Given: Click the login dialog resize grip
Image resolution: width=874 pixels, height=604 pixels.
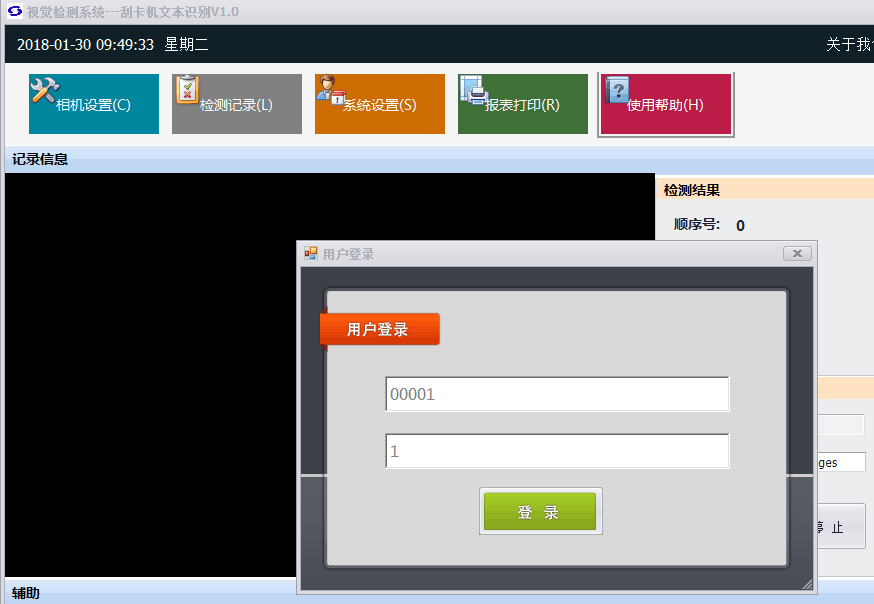Looking at the screenshot, I should (x=808, y=584).
